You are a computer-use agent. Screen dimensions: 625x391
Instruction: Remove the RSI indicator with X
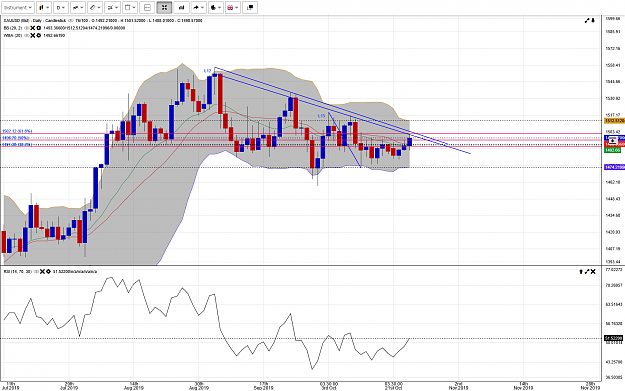click(x=42, y=271)
